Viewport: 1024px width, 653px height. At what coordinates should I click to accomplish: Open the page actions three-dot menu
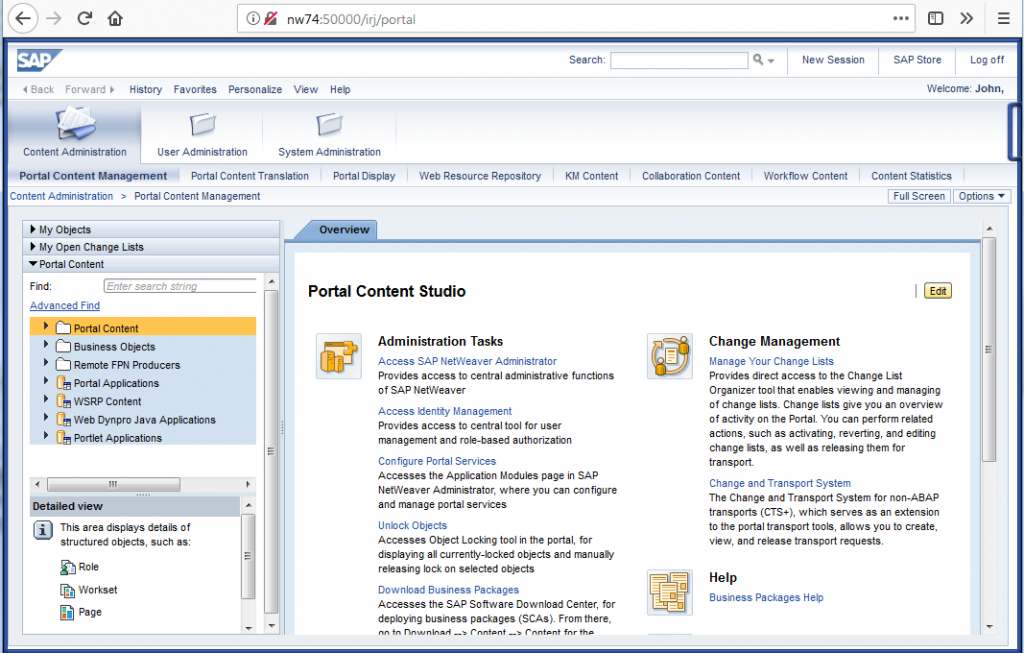[901, 18]
